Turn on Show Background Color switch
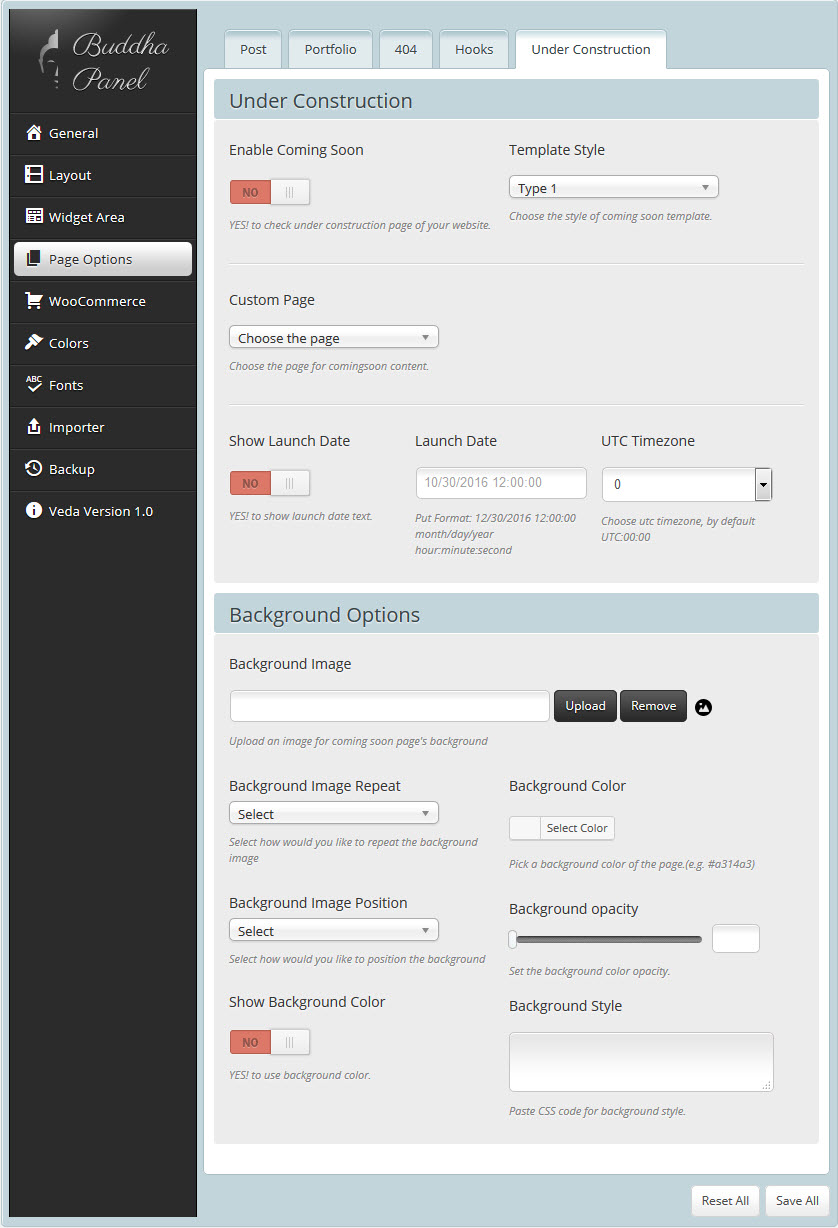This screenshot has width=838, height=1228. [270, 1042]
